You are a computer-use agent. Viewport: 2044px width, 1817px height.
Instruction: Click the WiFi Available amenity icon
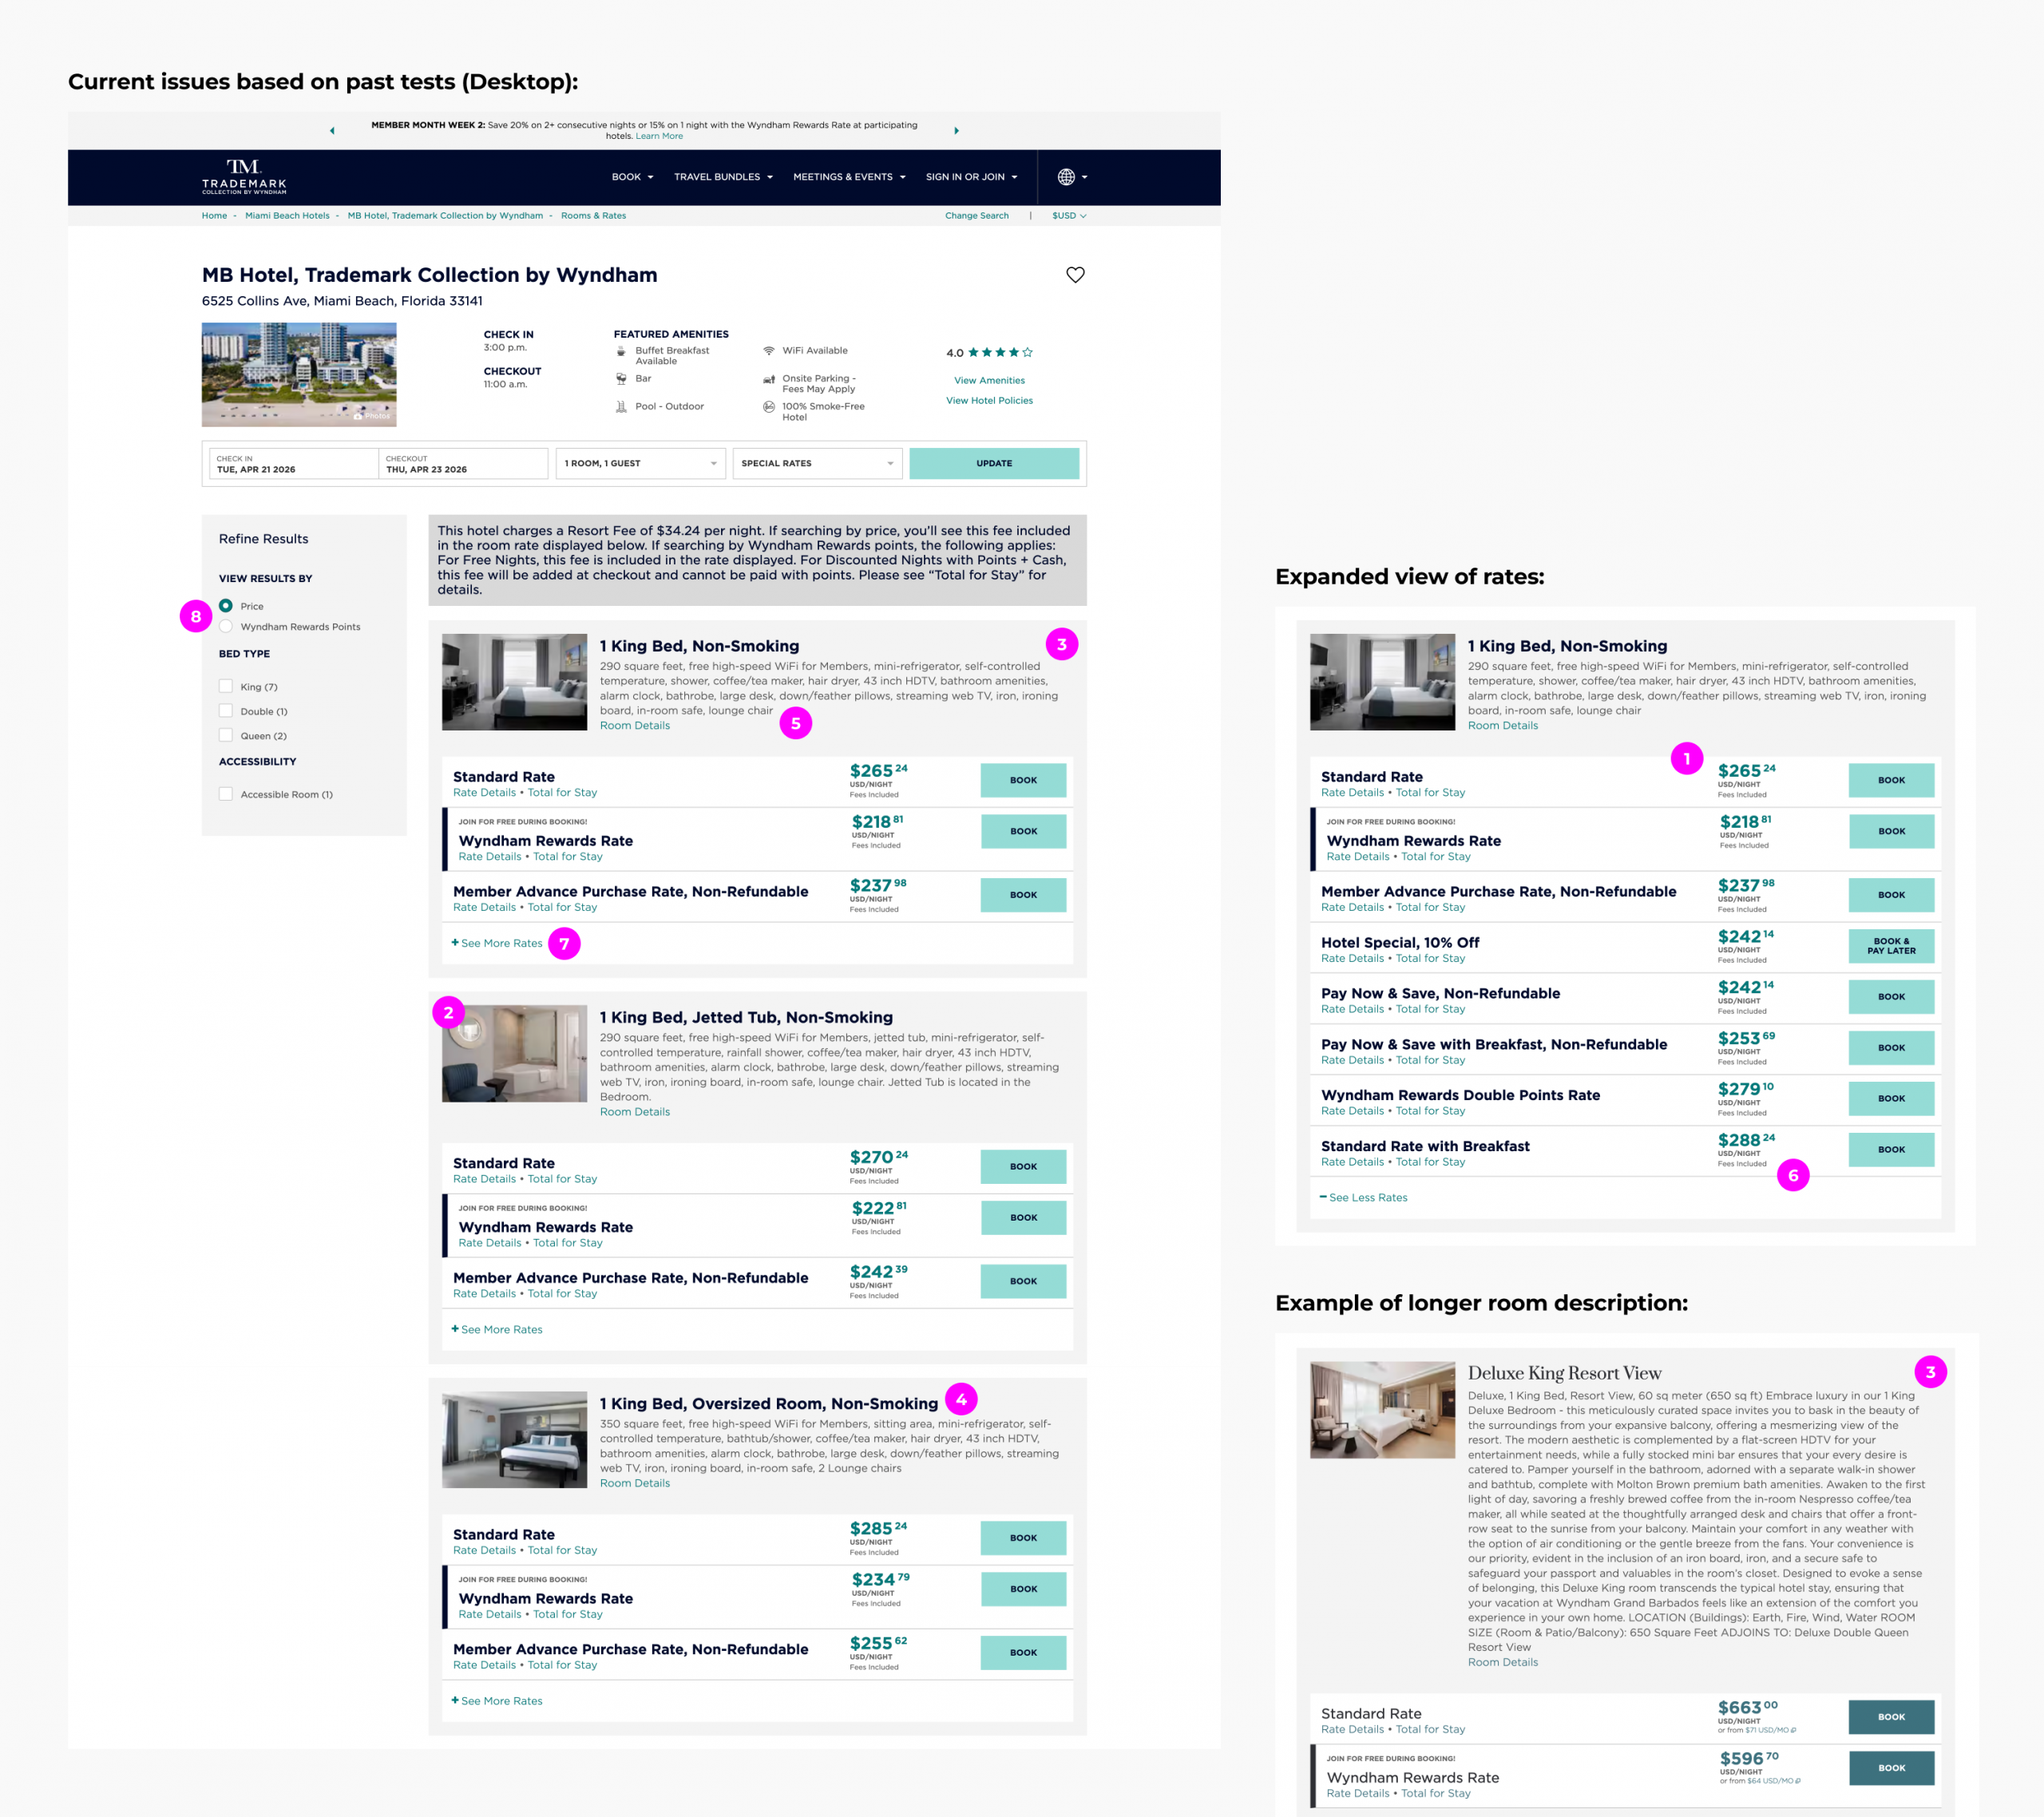(x=768, y=350)
